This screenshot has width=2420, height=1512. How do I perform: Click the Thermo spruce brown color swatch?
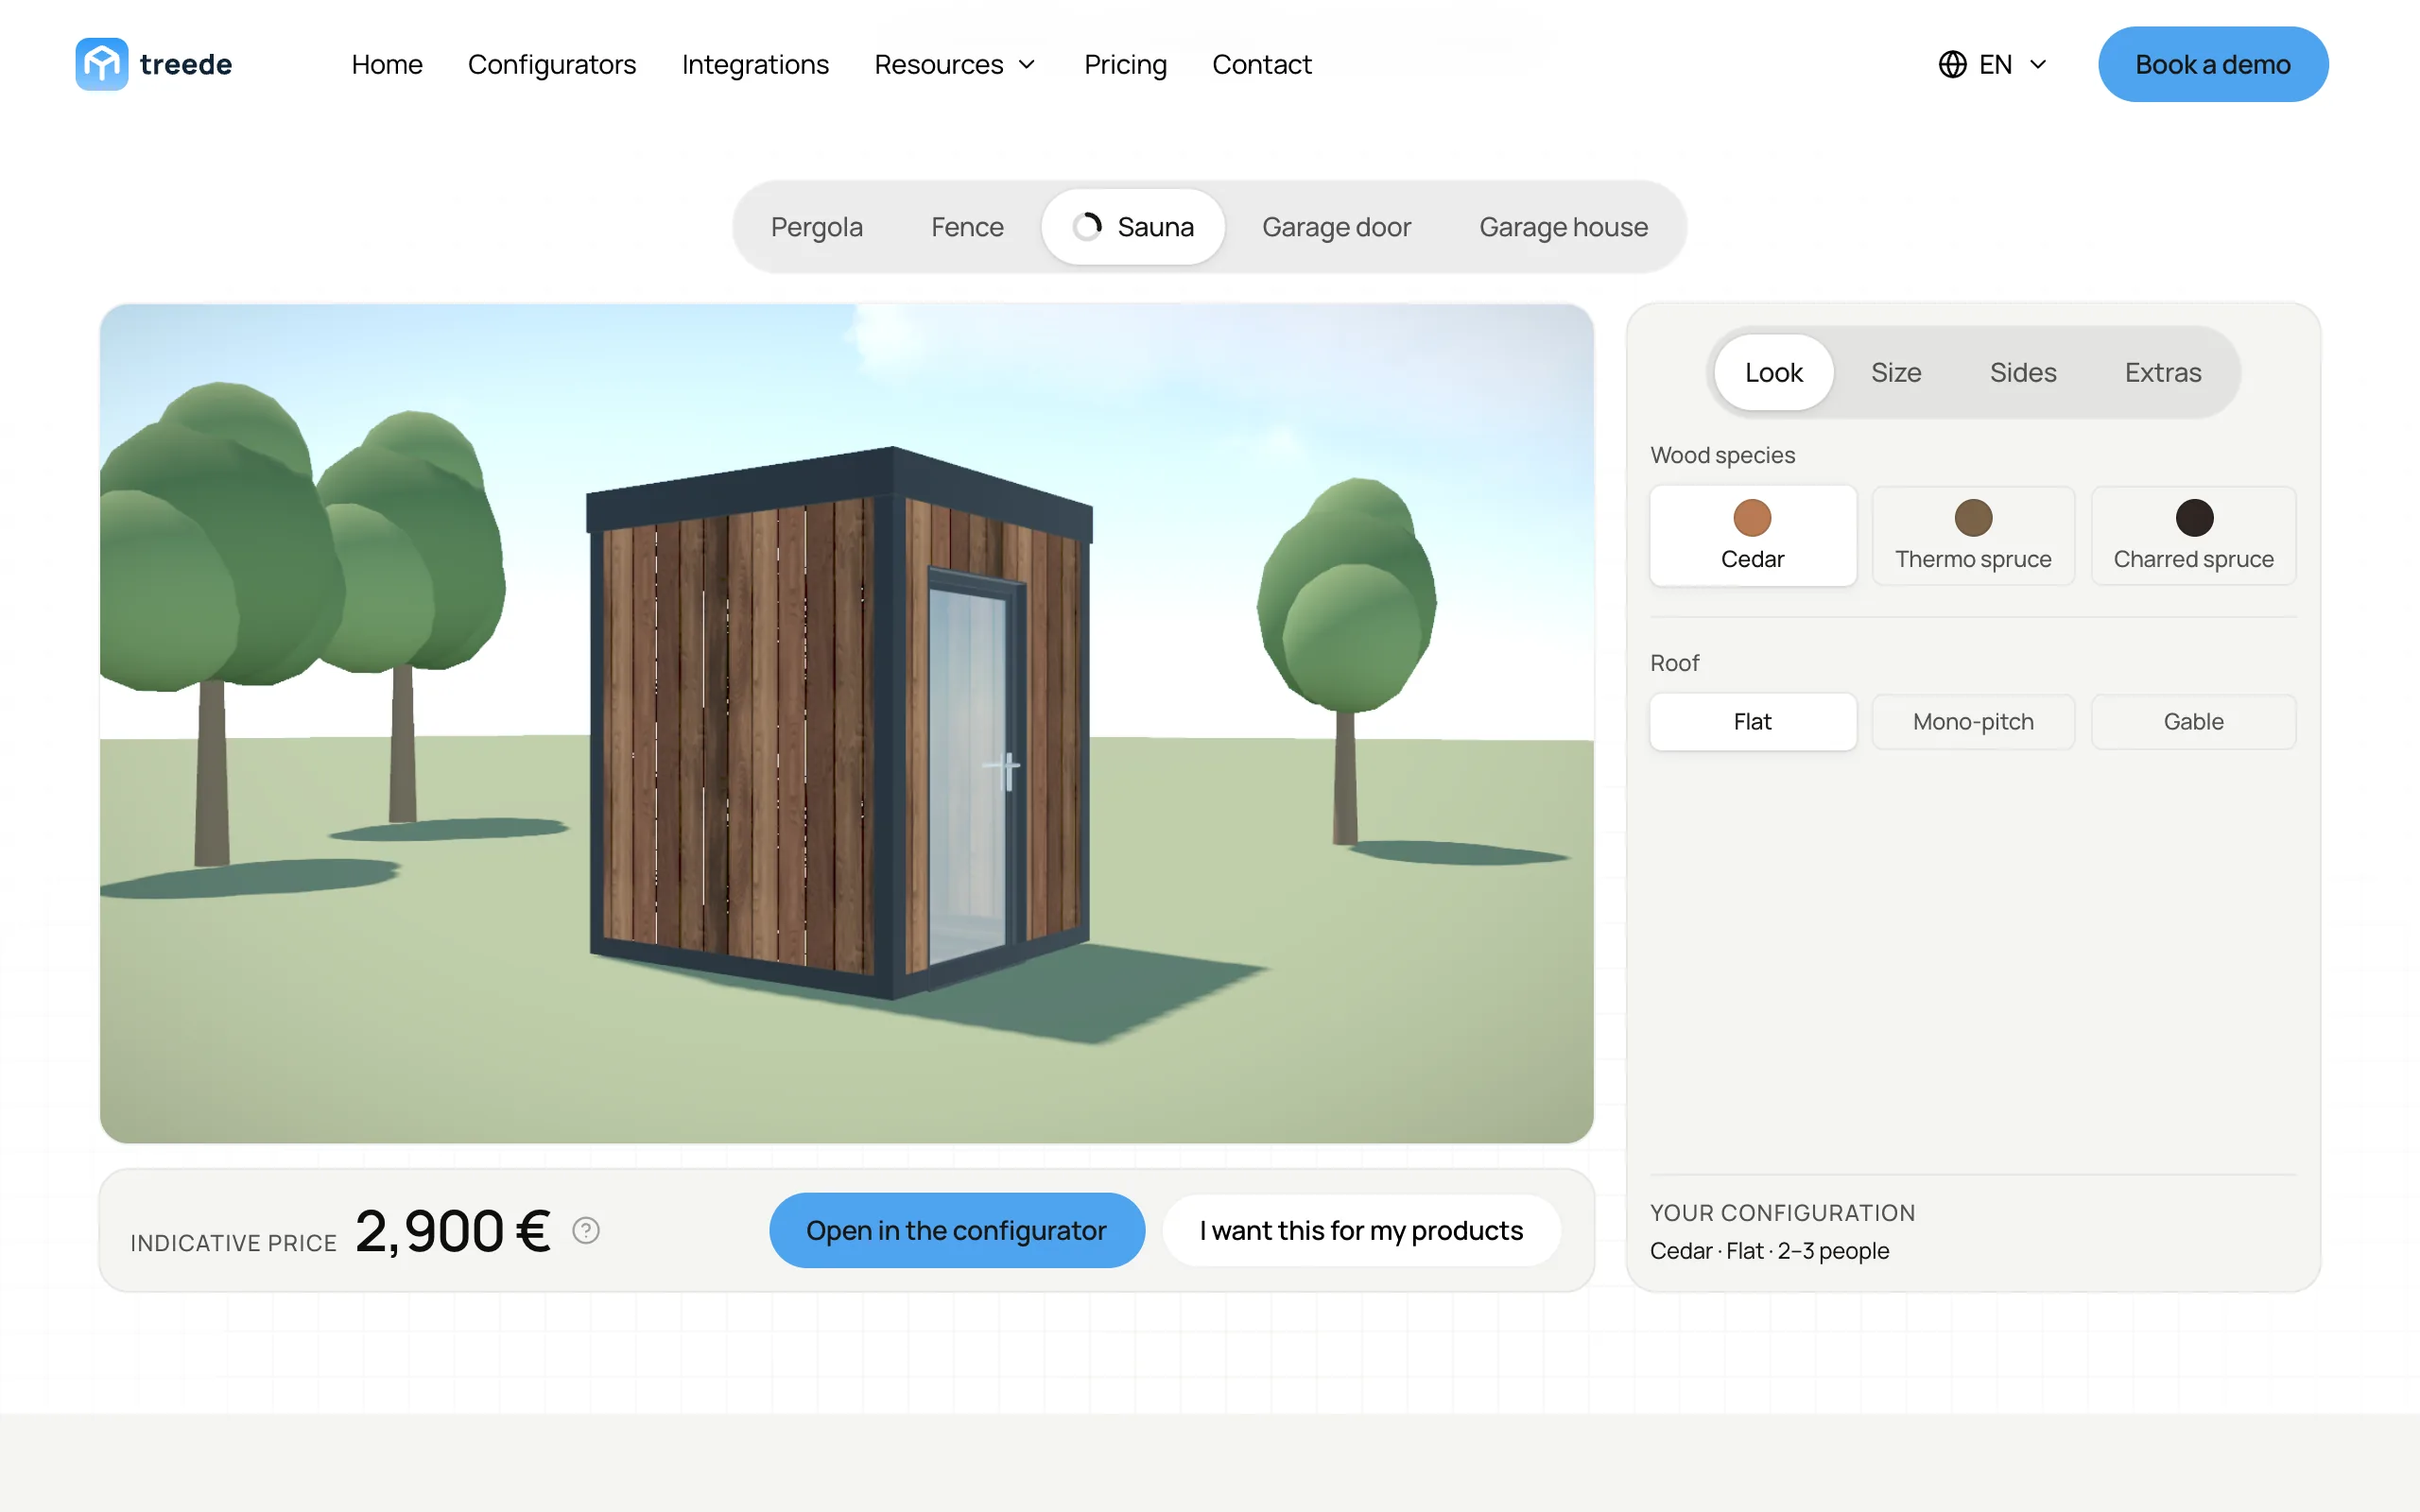click(1973, 518)
